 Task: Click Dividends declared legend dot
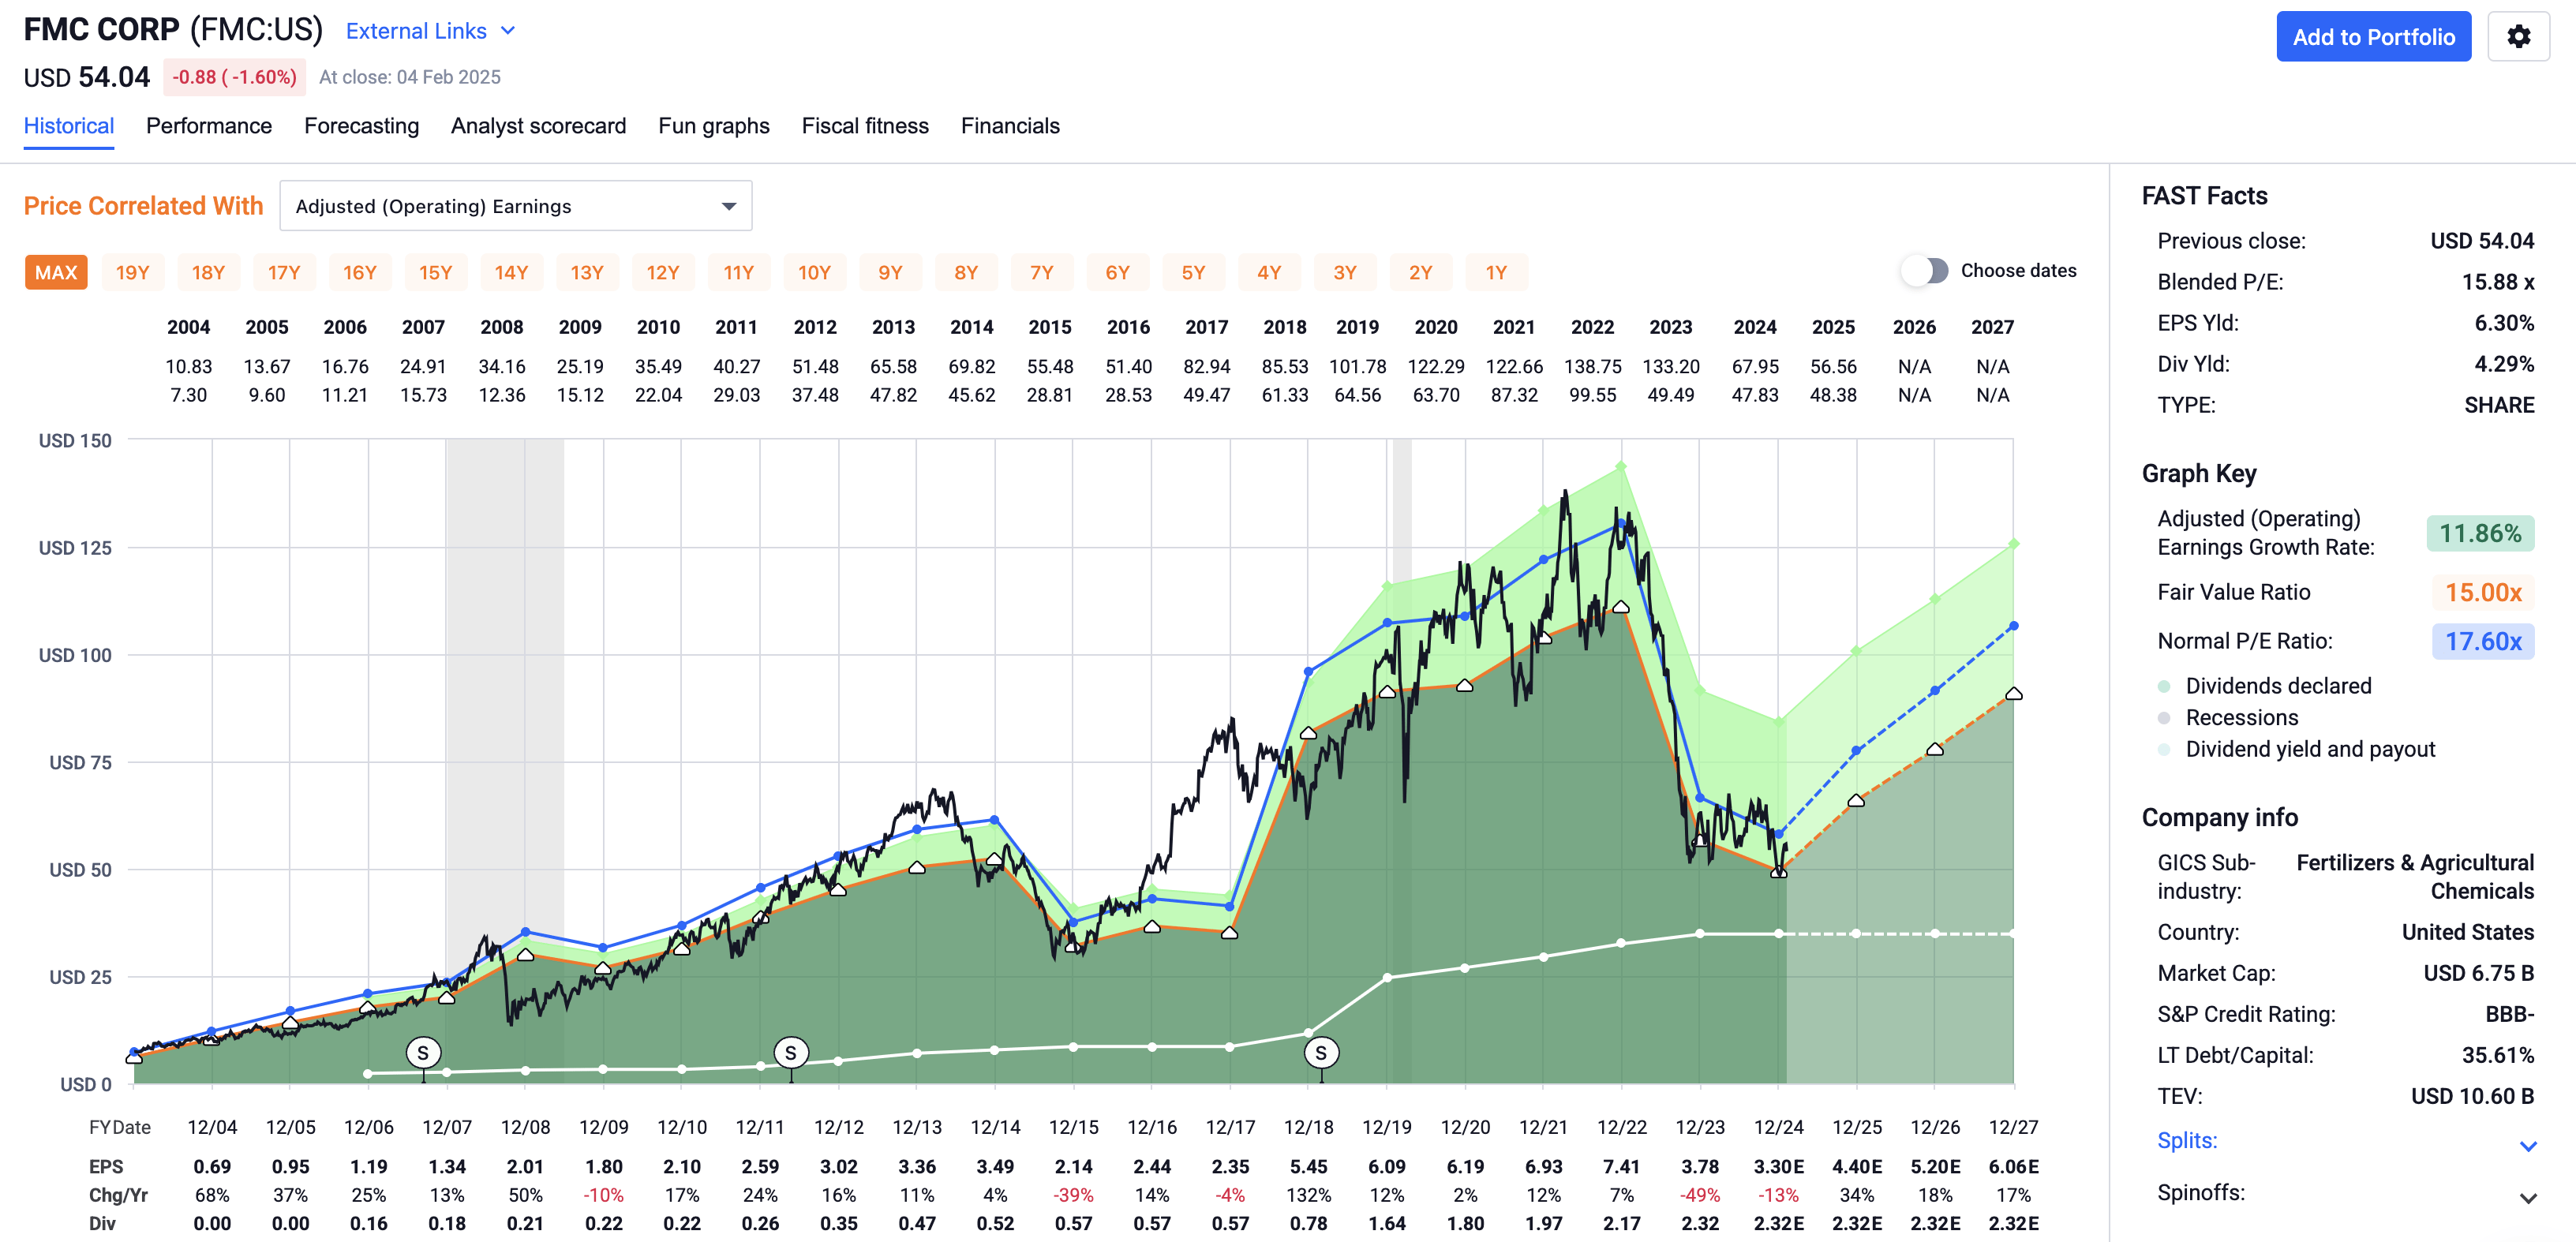tap(2164, 686)
